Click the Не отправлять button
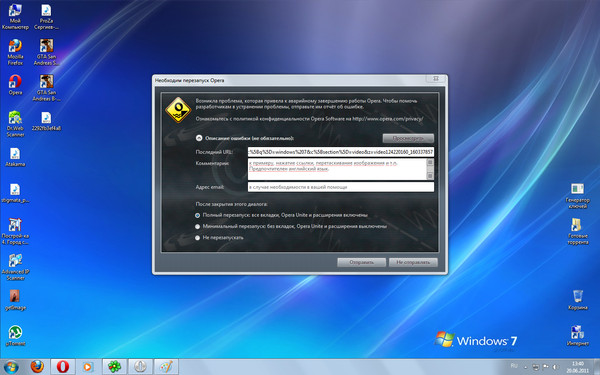 413,262
